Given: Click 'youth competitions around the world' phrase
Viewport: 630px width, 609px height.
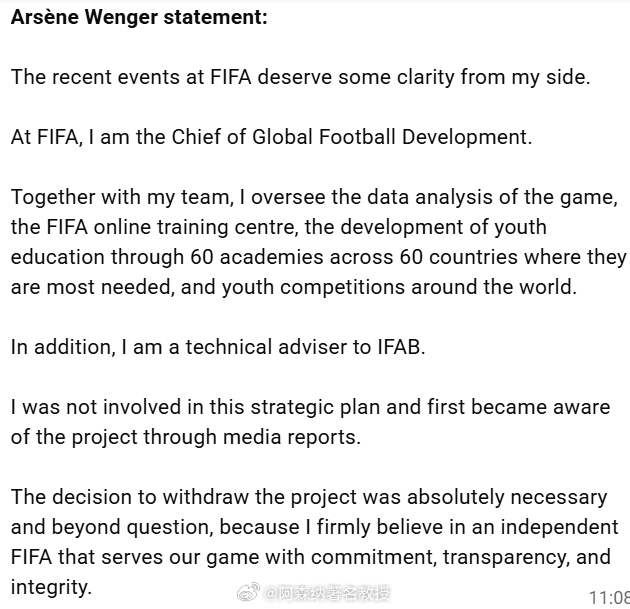Looking at the screenshot, I should pyautogui.click(x=399, y=287).
